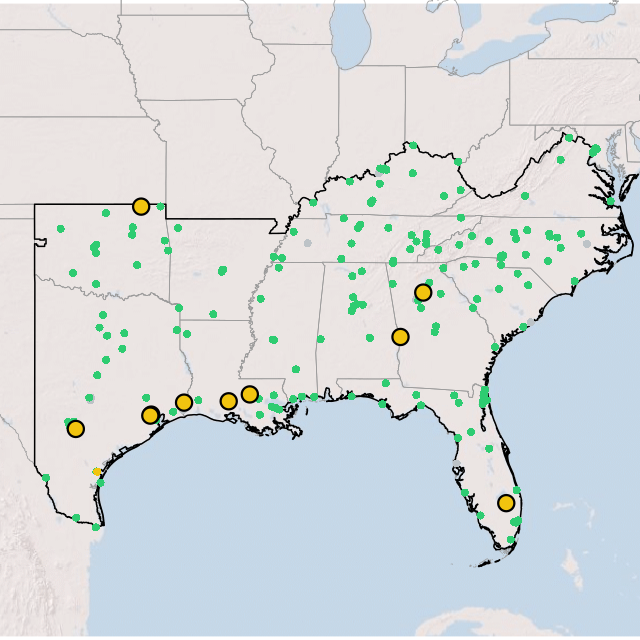Select yellow marker in northern Georgia
640x640 pixels.
point(423,293)
